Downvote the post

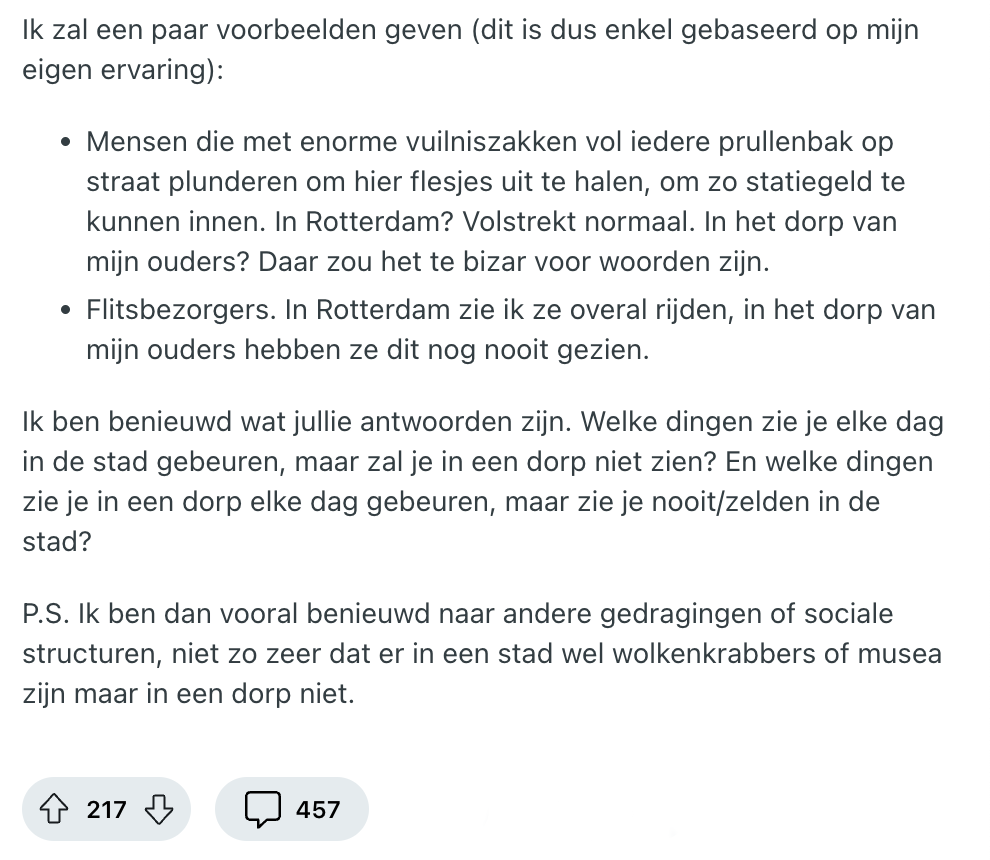coord(159,809)
